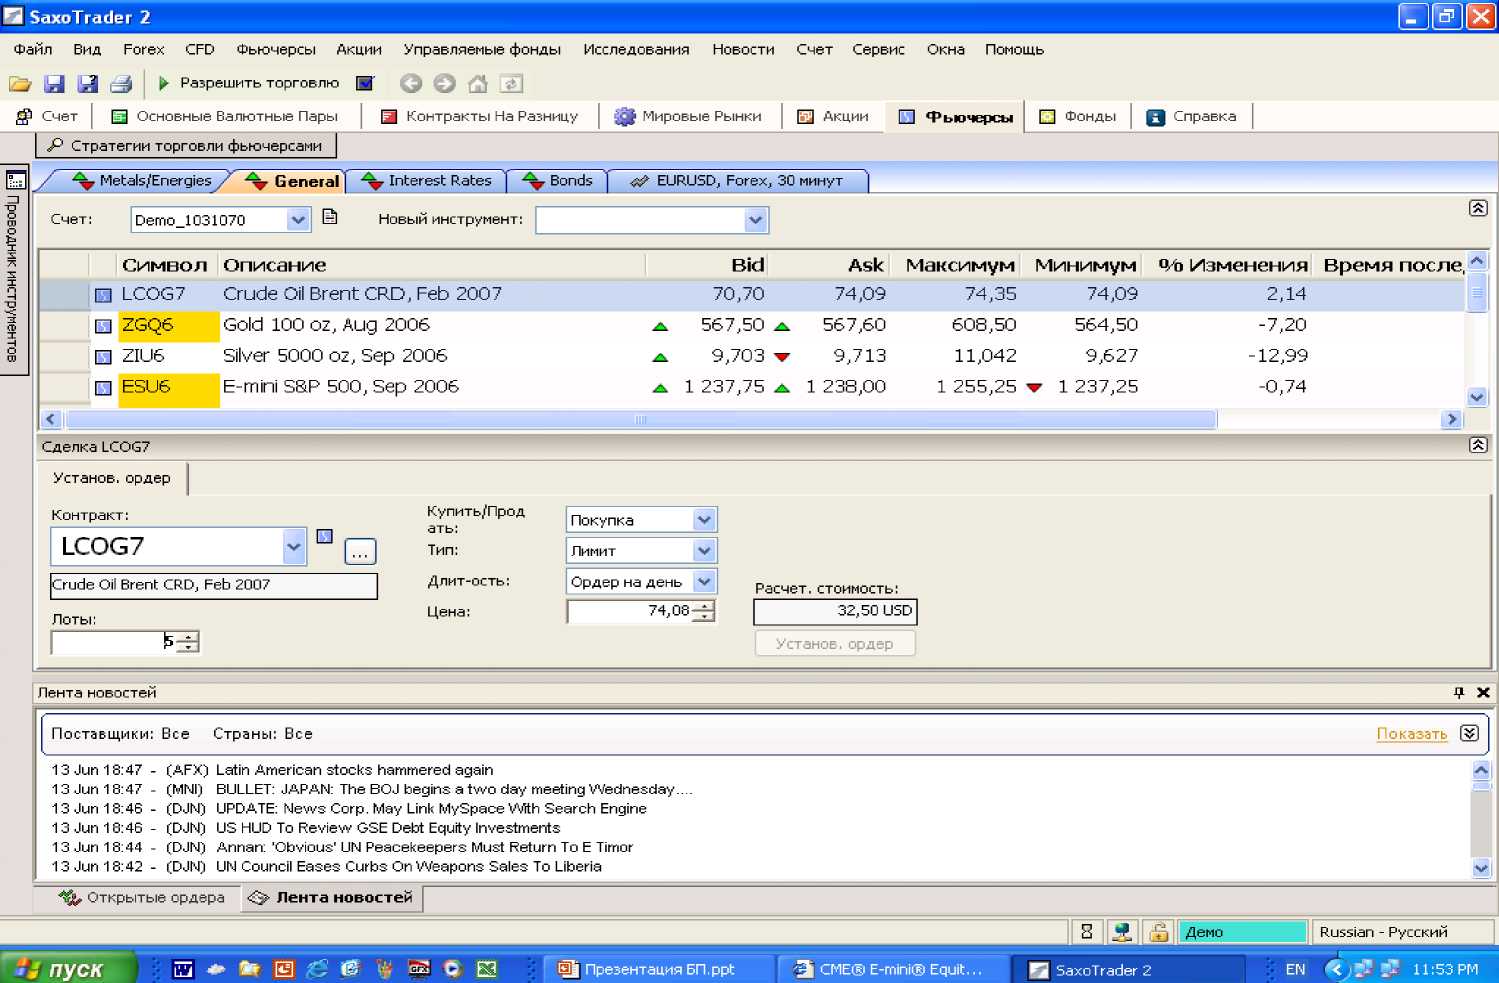Click the refresh icon in toolbar
1499x983 pixels.
(511, 84)
